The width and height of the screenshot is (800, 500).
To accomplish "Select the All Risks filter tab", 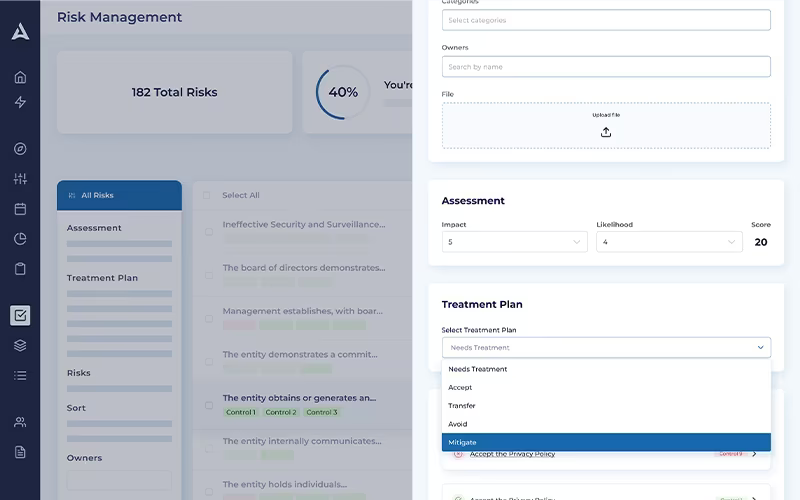I will (x=119, y=195).
